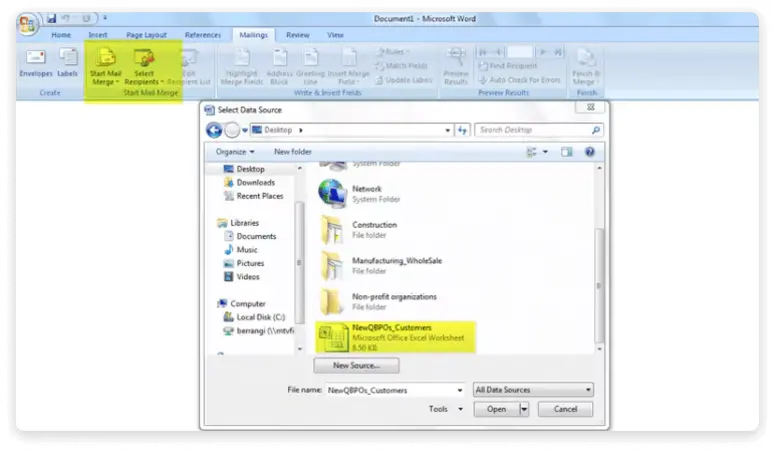Switch to the Page Layout tab
Viewport: 775px width, 451px height.
click(x=146, y=35)
